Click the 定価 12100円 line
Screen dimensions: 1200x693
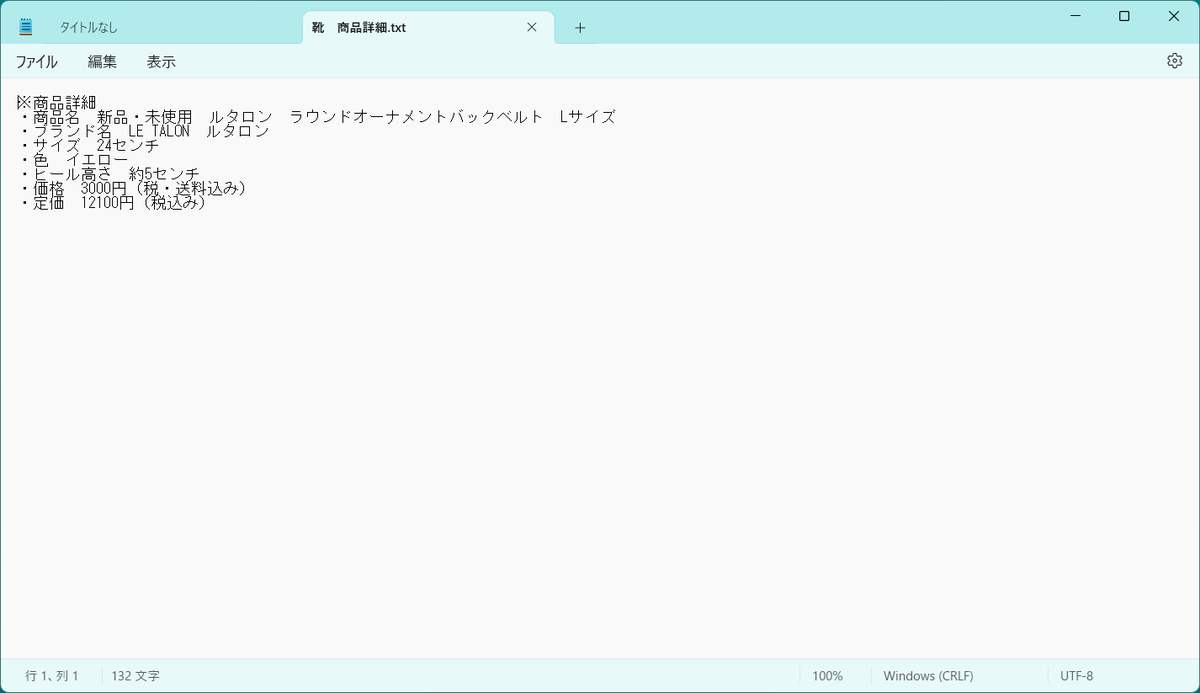(112, 203)
